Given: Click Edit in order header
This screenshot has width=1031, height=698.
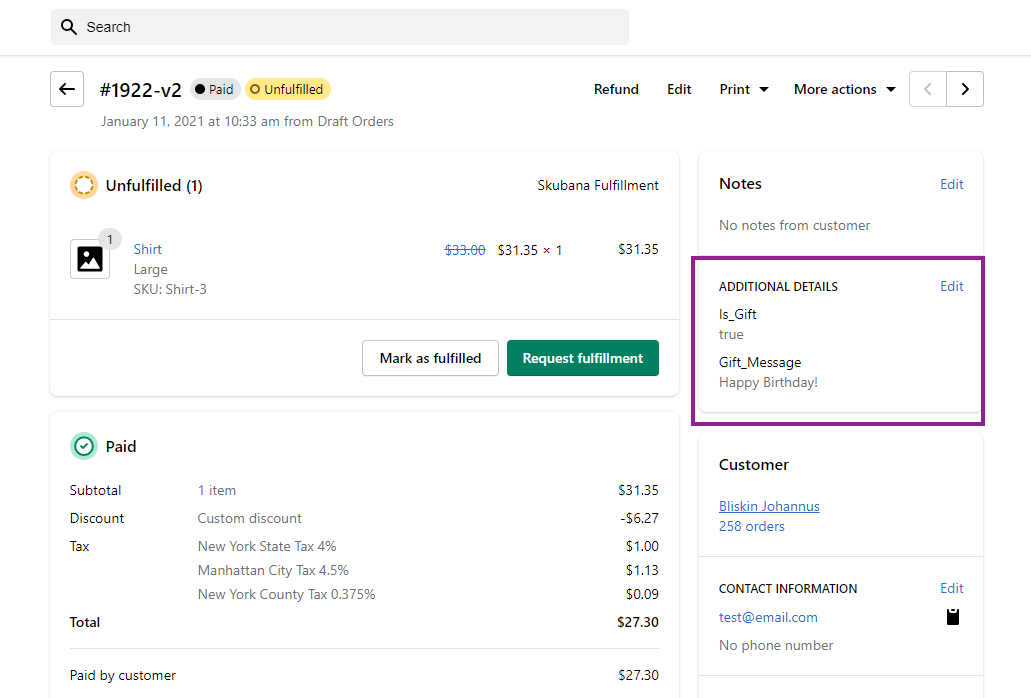Looking at the screenshot, I should (679, 89).
